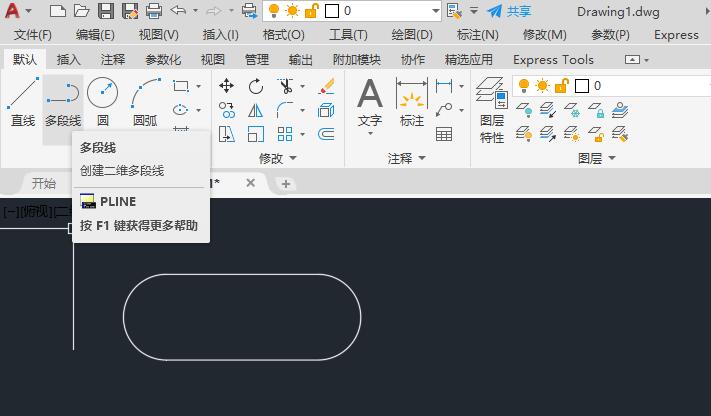The height and width of the screenshot is (416, 711).
Task: Create a new drawing via quick access
Action: (58, 10)
